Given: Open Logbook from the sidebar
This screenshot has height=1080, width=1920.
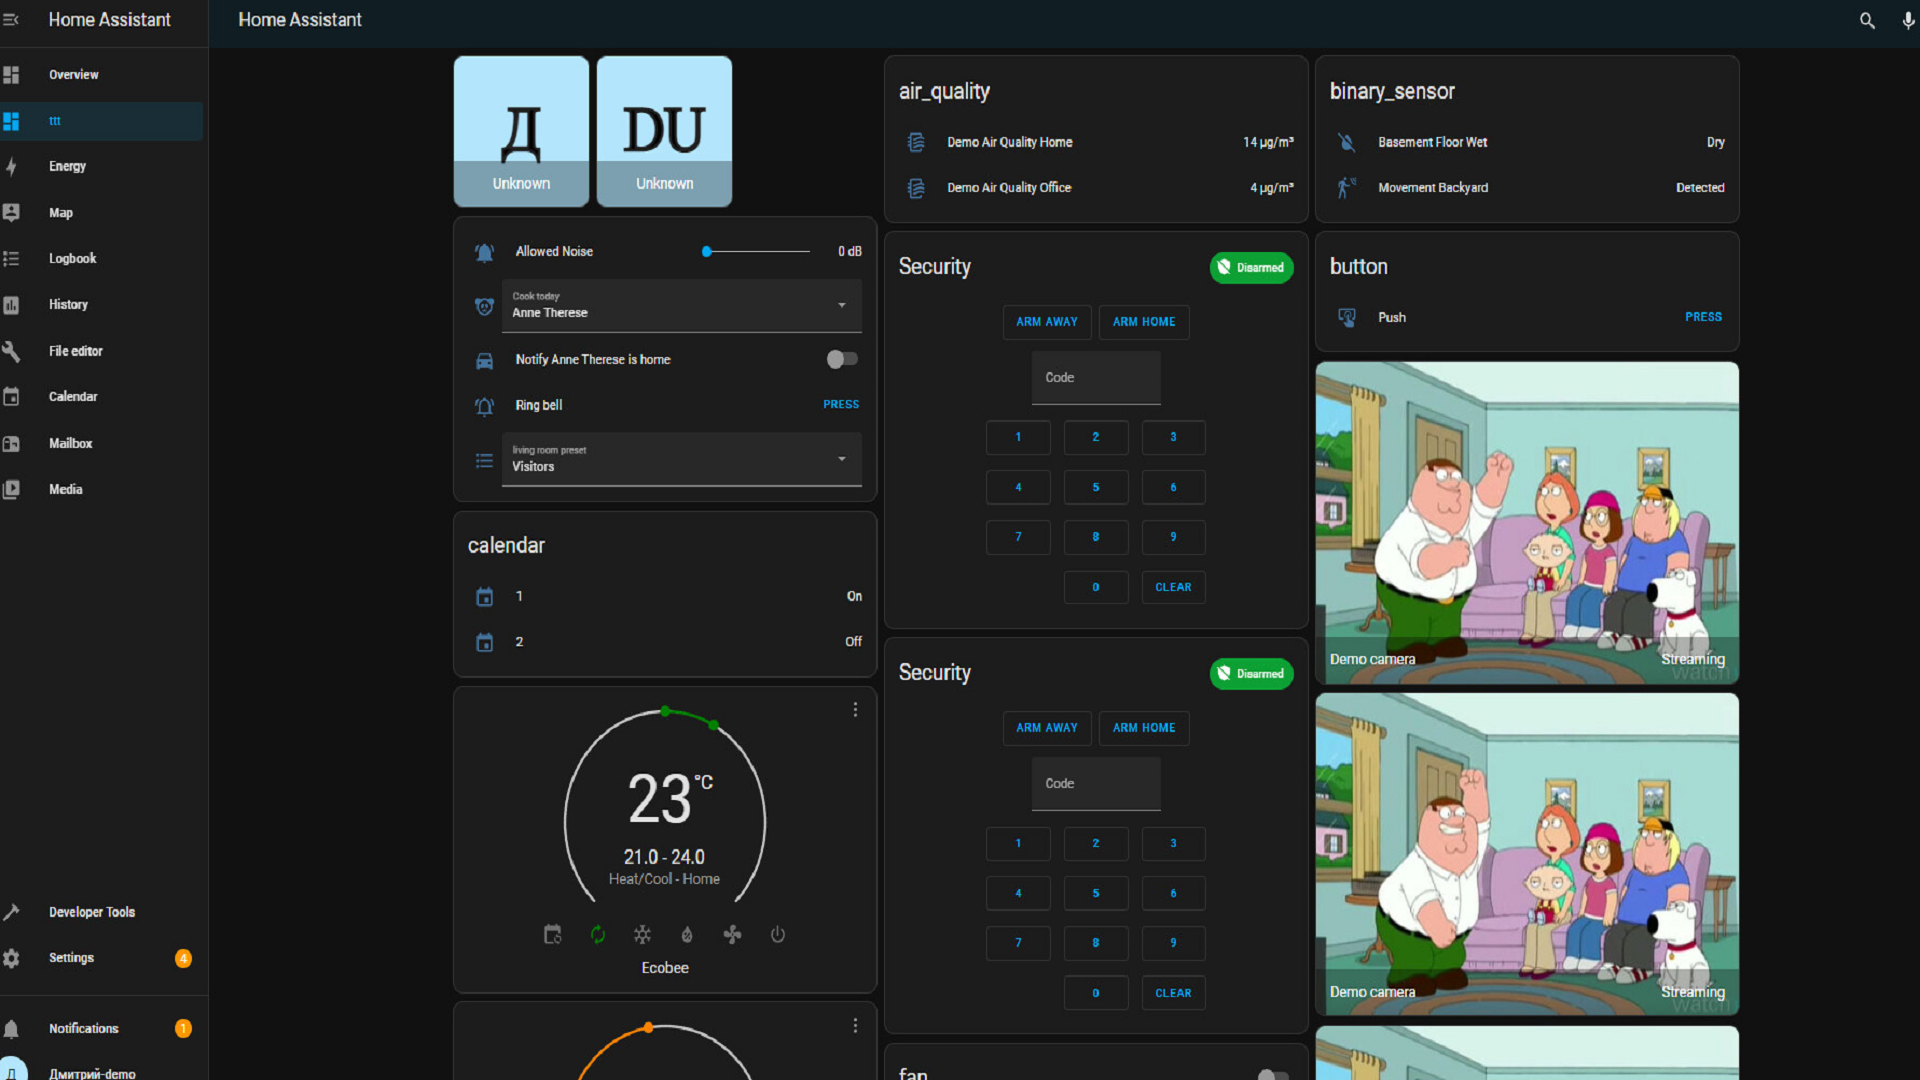Looking at the screenshot, I should [72, 258].
